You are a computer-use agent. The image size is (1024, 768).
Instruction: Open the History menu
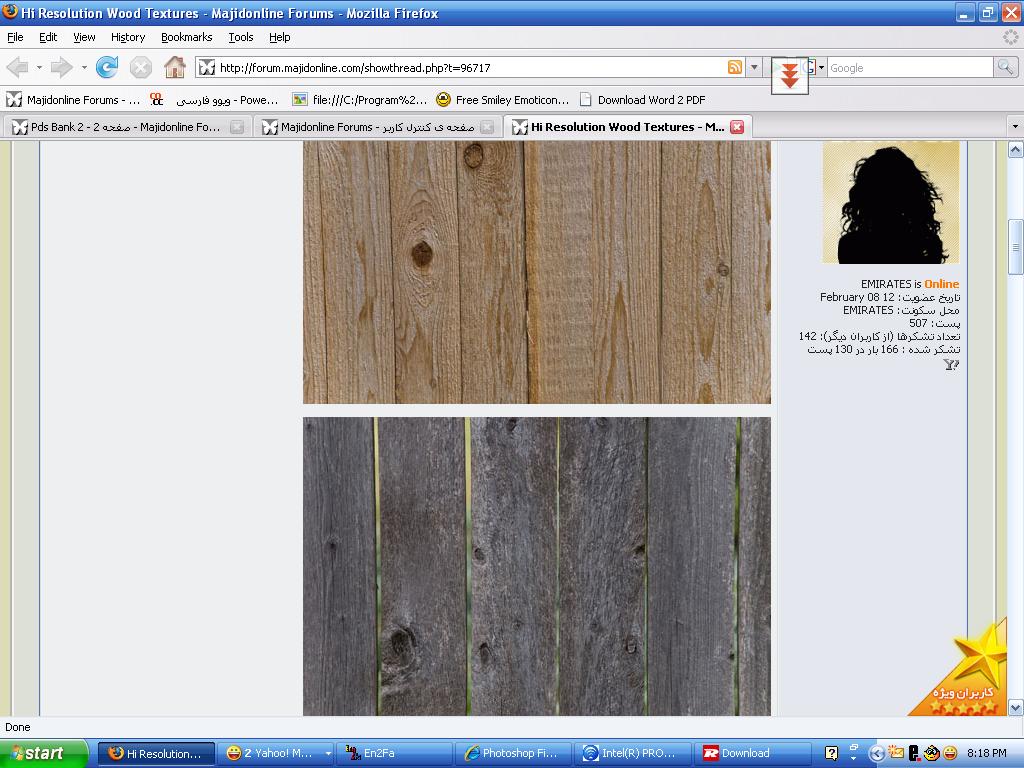click(x=128, y=37)
